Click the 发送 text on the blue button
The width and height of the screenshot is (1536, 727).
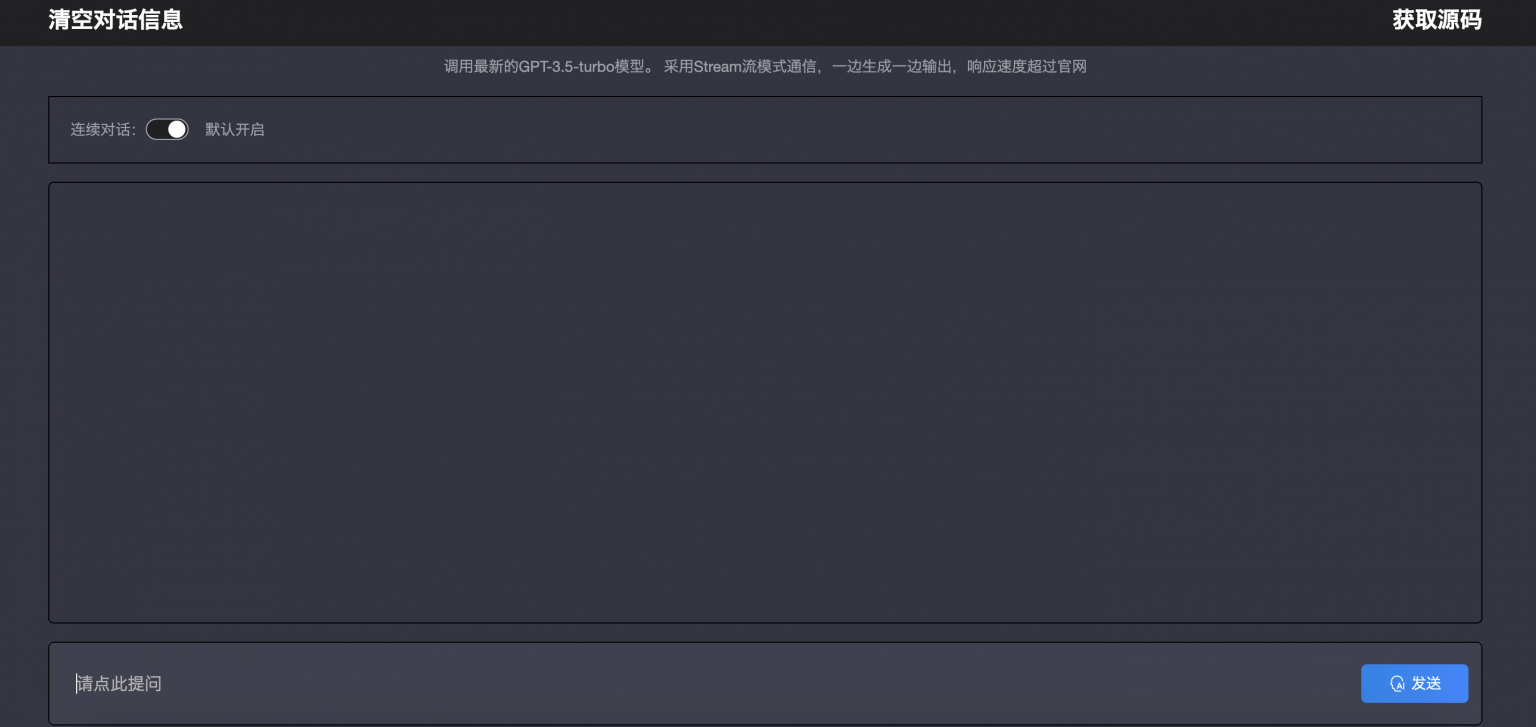(1426, 684)
